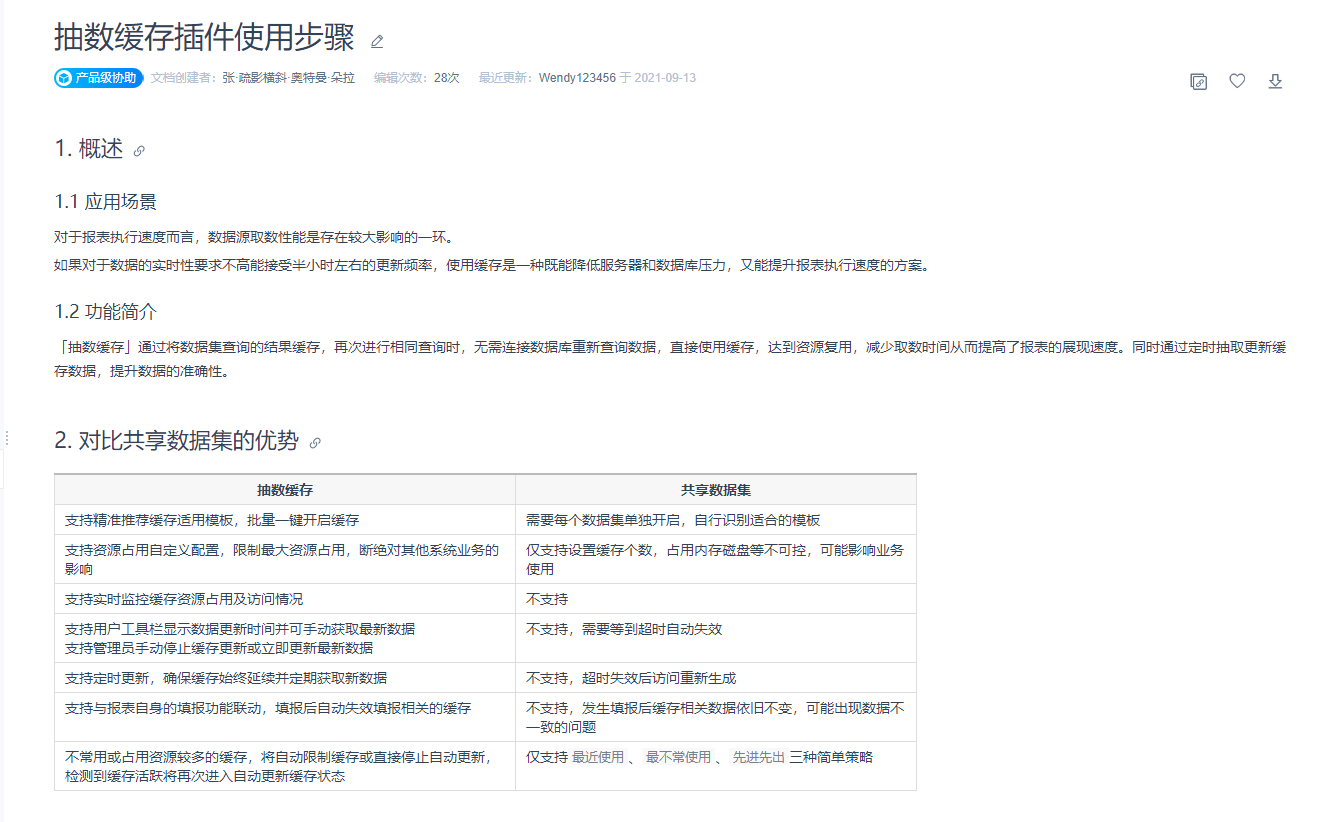Viewport: 1343px width, 822px height.
Task: Click the update date 2021-09-13
Action: point(665,78)
